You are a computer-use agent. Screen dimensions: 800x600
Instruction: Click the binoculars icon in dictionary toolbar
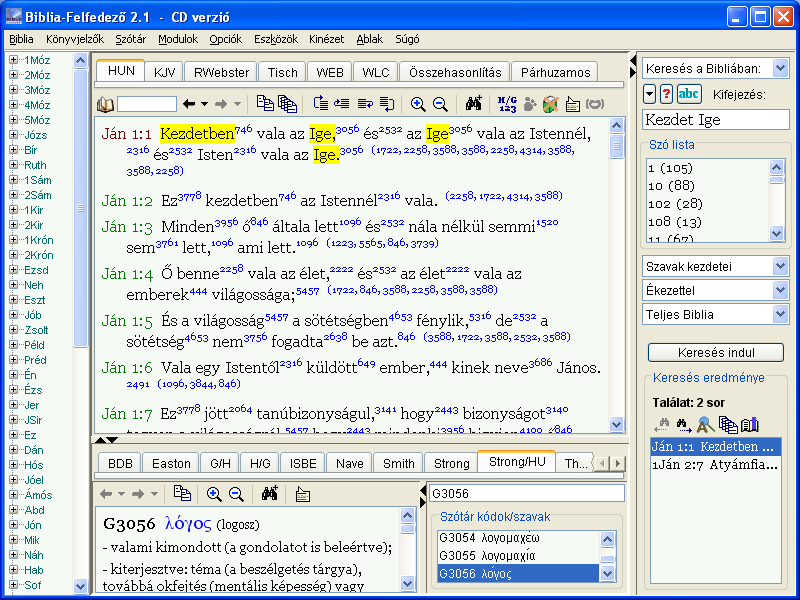(269, 493)
